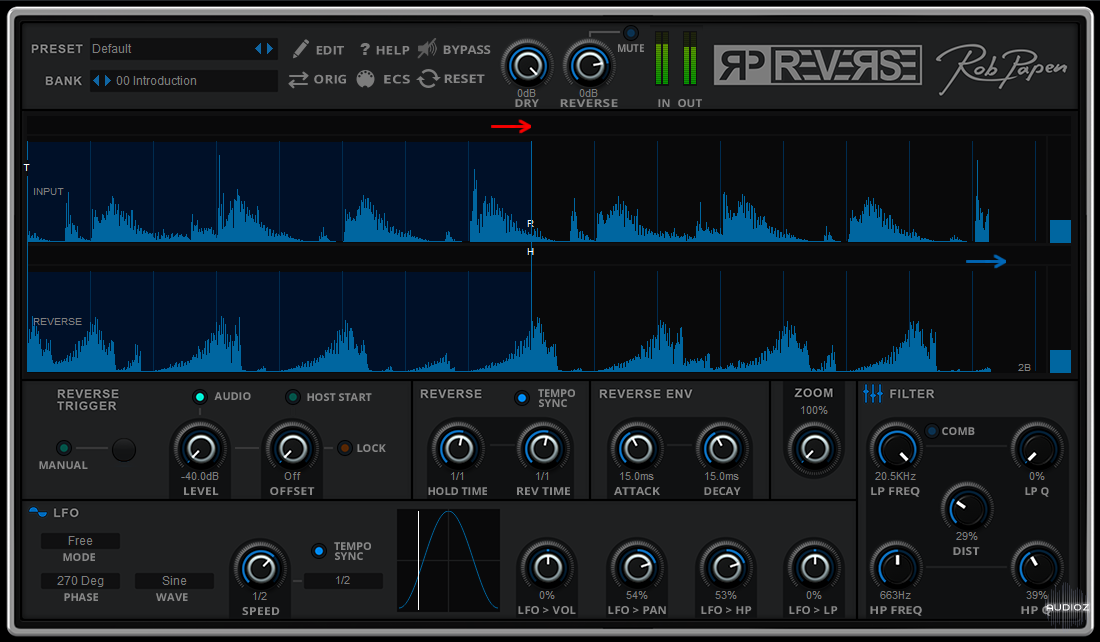Click the REV TIME knob
Screen dimensions: 1100x642
tap(543, 448)
